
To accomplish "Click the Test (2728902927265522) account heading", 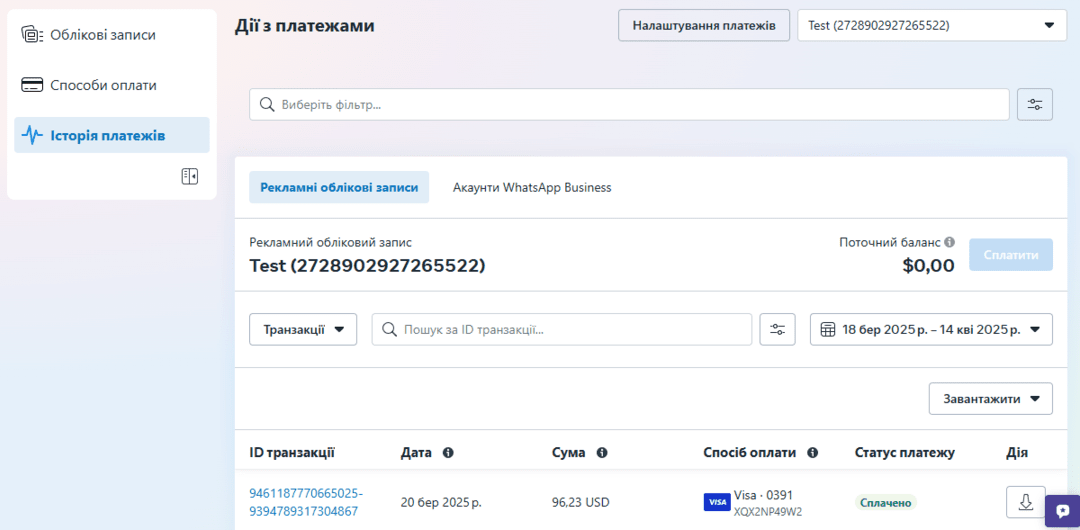I will 367,265.
